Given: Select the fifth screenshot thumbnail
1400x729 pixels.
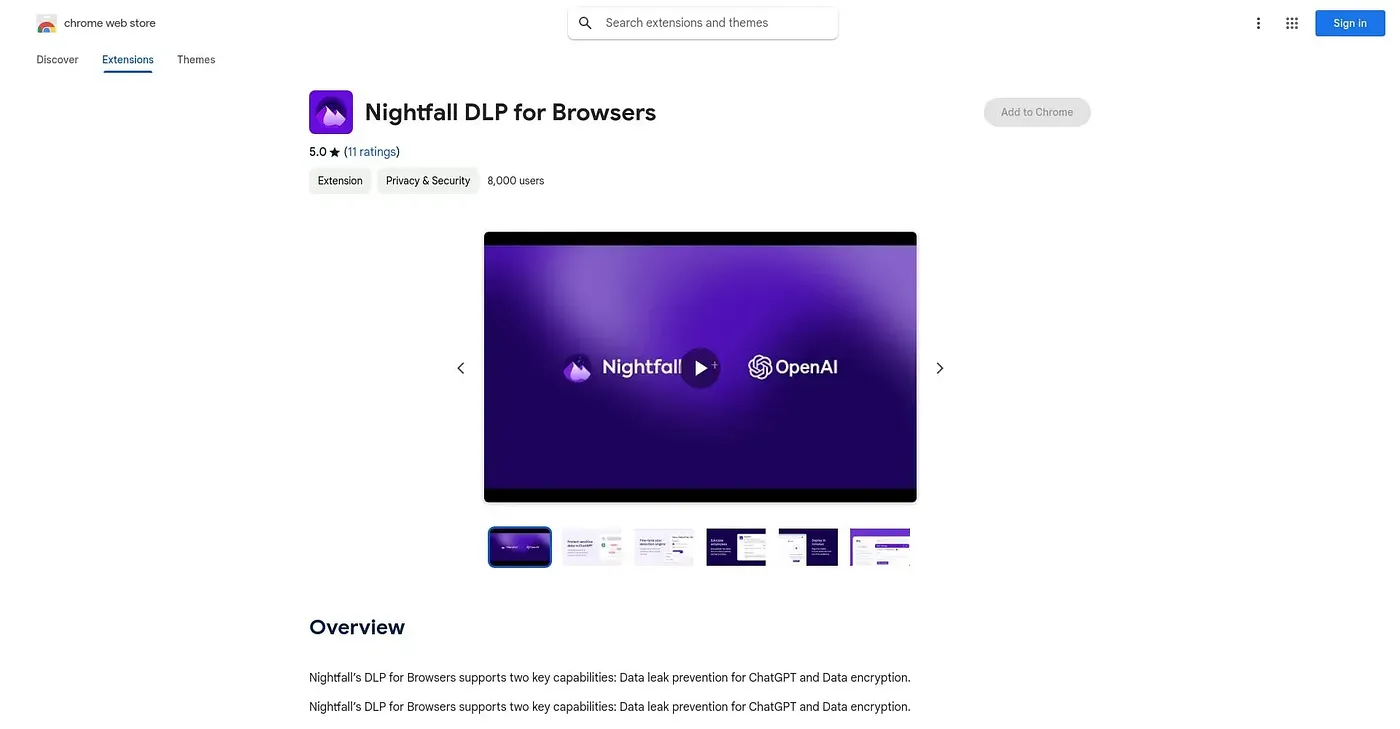Looking at the screenshot, I should pyautogui.click(x=808, y=547).
